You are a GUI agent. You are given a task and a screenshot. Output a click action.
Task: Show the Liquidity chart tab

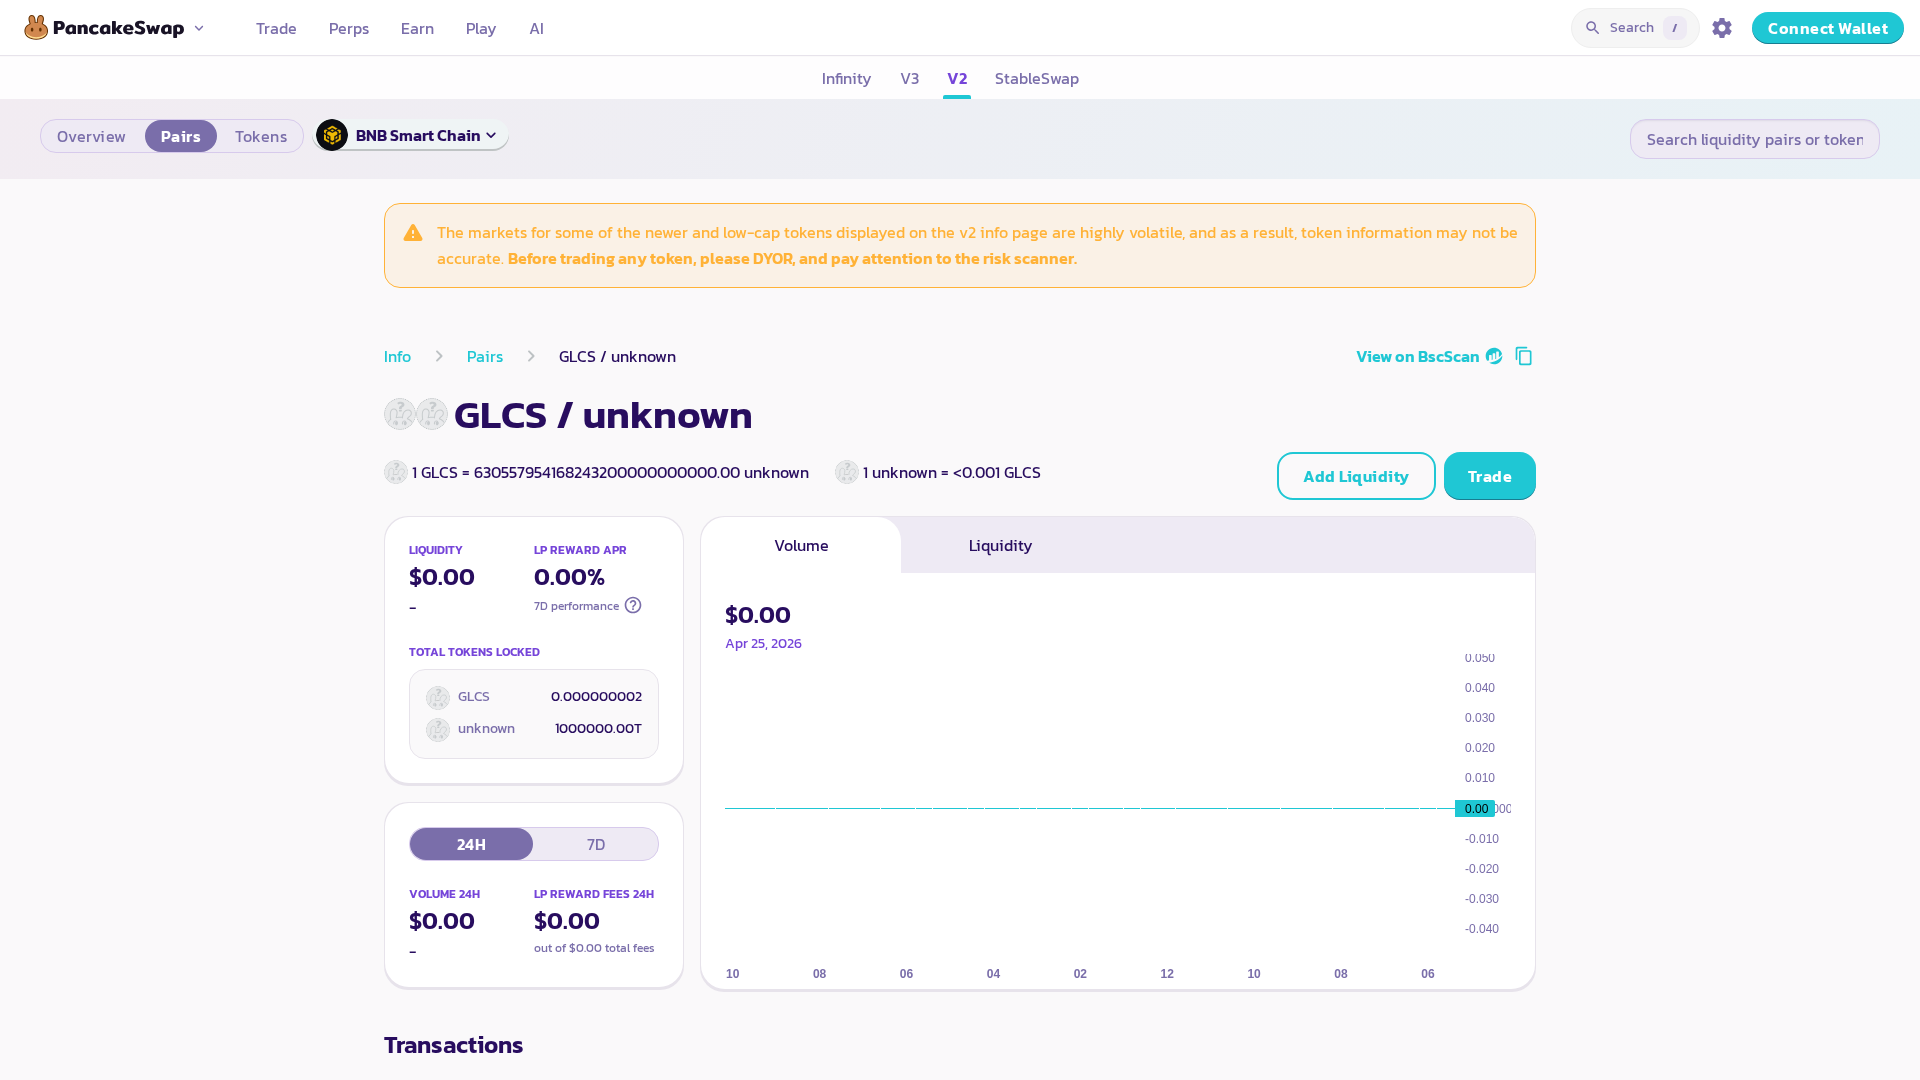1000,545
